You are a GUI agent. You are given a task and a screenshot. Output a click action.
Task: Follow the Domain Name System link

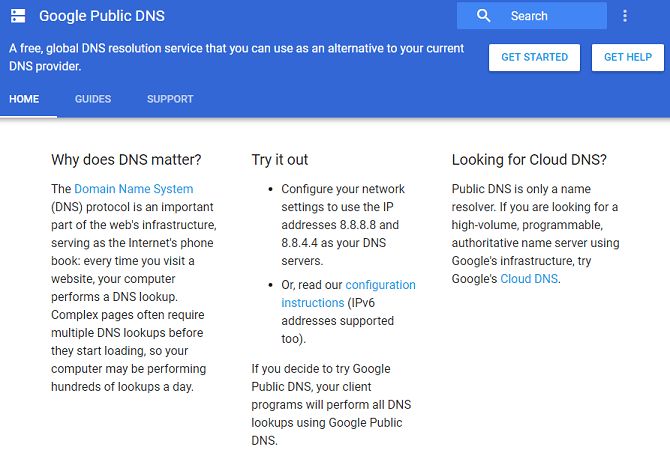coord(134,189)
